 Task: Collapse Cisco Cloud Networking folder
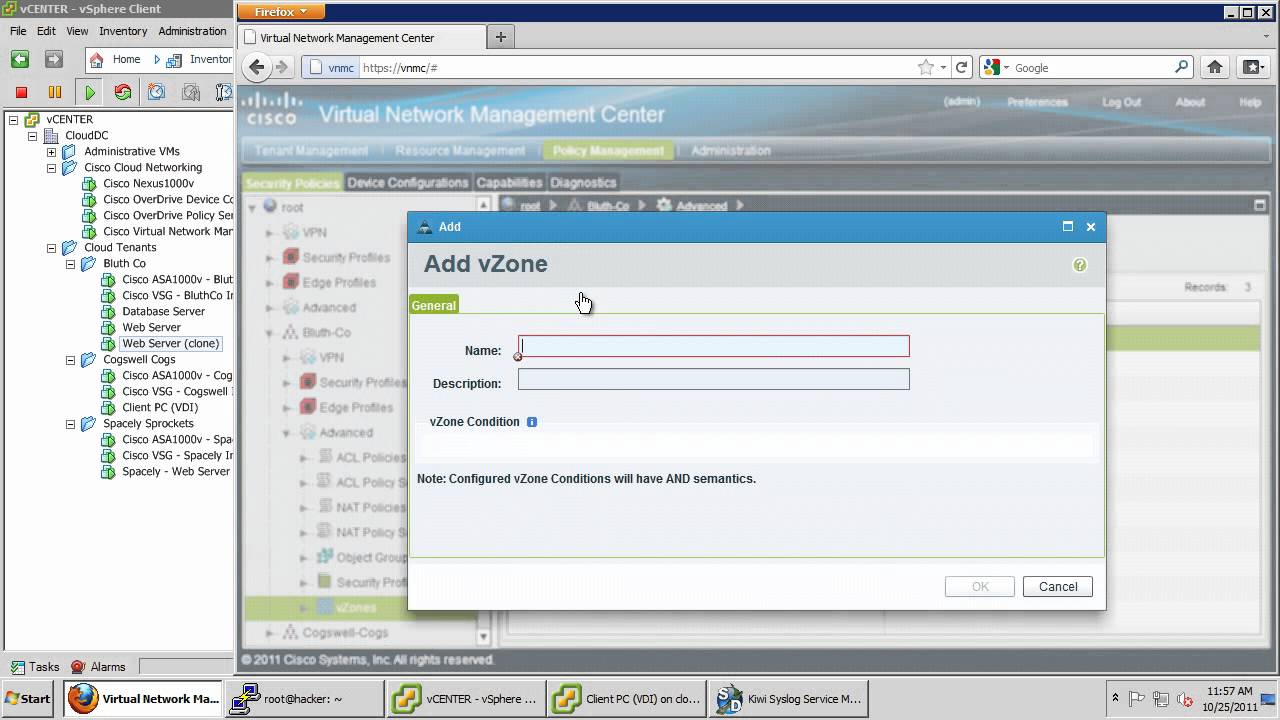52,168
